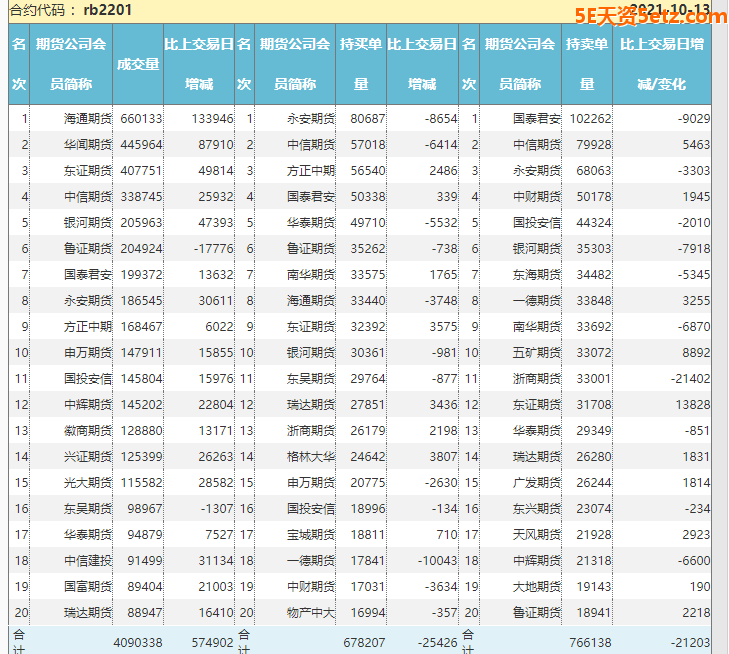Click volume value 88947

(x=145, y=613)
